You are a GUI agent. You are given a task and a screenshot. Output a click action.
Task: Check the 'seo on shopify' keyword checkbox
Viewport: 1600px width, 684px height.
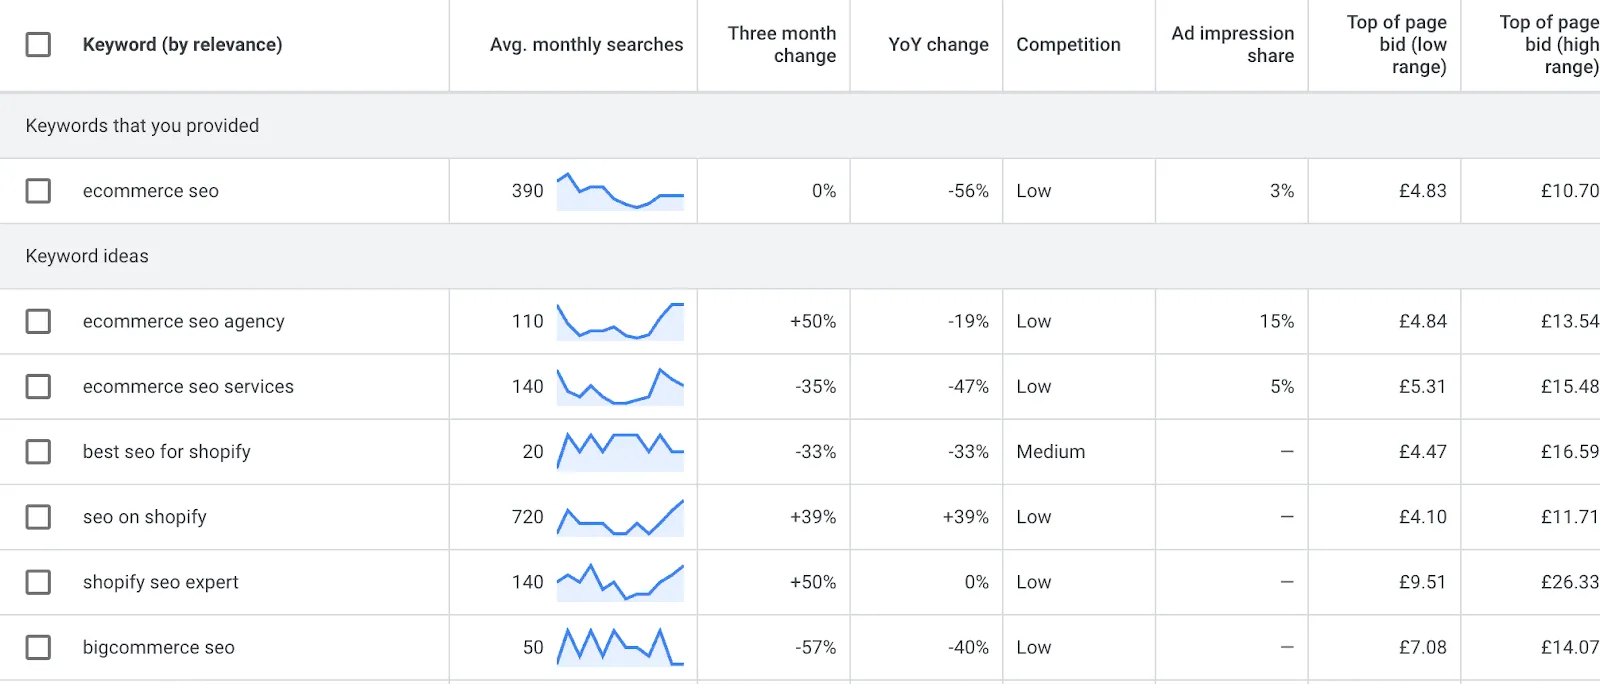tap(38, 517)
